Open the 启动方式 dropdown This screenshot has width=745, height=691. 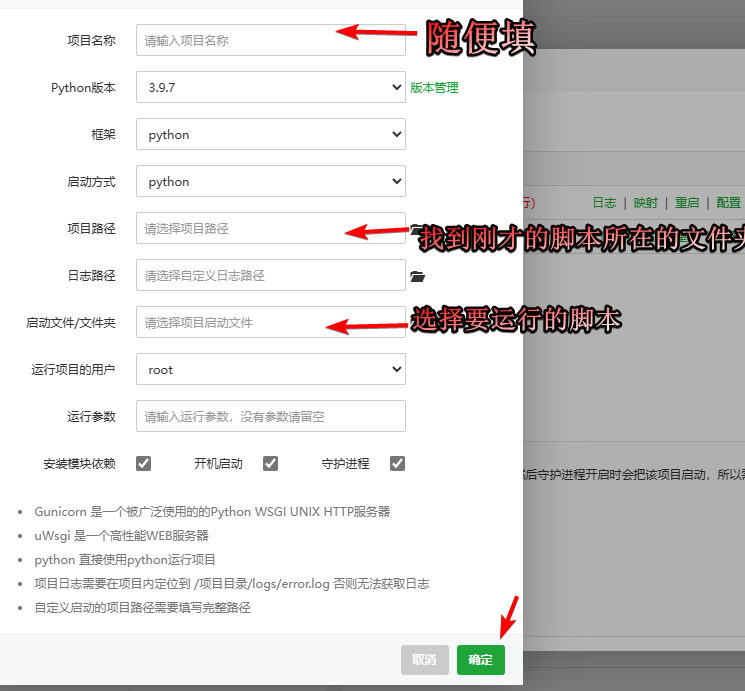click(270, 182)
